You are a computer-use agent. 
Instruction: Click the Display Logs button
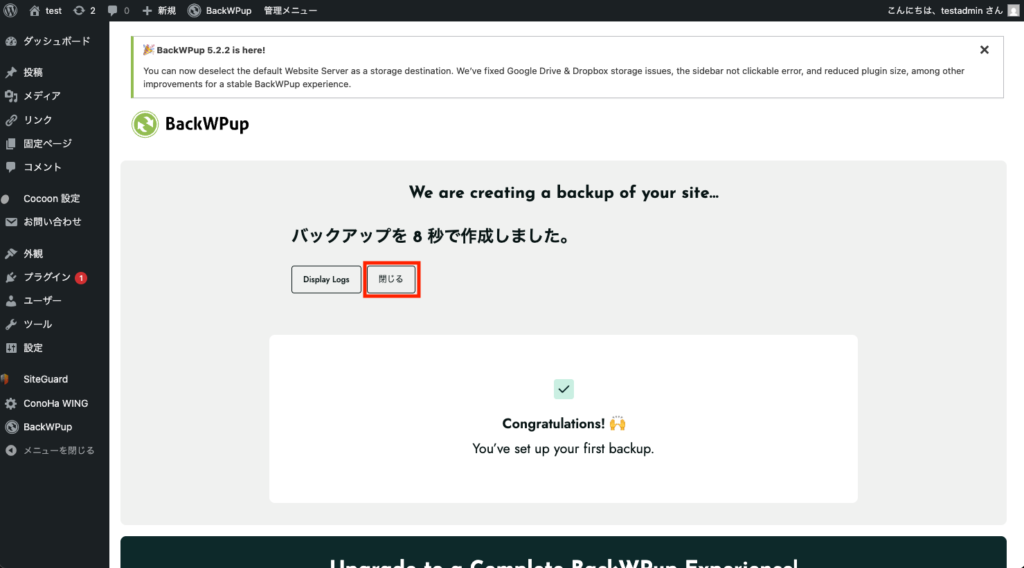pyautogui.click(x=326, y=279)
